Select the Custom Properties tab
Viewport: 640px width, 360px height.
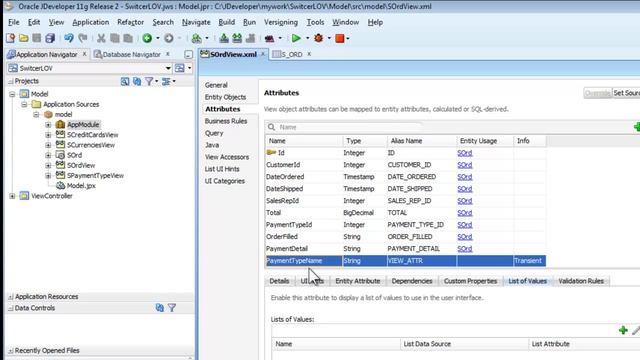coord(470,281)
